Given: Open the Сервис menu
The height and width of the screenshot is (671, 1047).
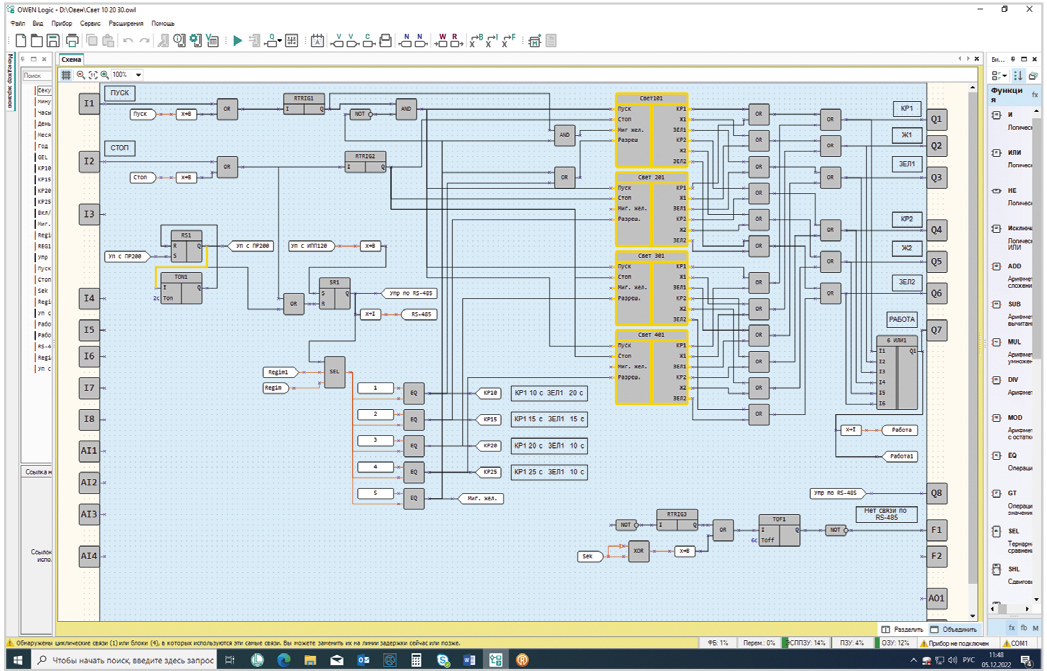Looking at the screenshot, I should coord(89,23).
